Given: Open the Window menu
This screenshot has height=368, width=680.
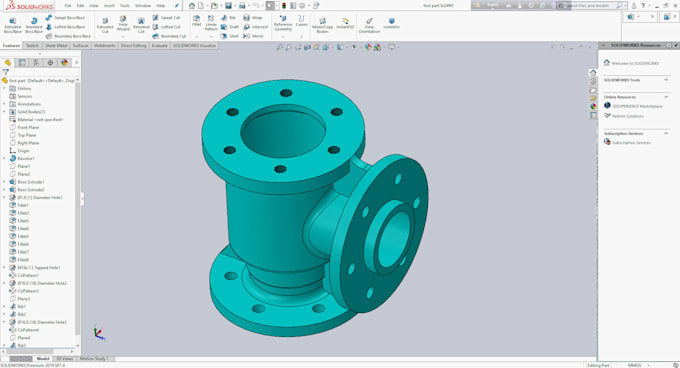Looking at the screenshot, I should point(143,6).
